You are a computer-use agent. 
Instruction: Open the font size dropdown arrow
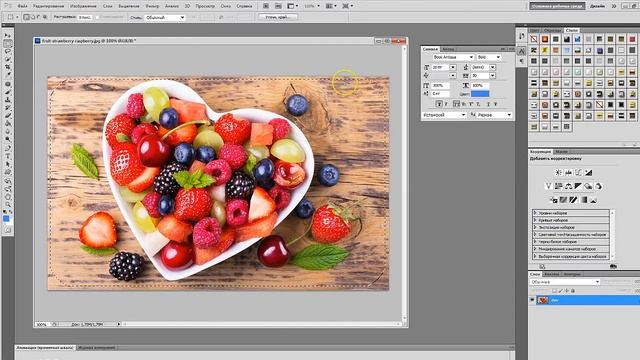click(x=453, y=67)
